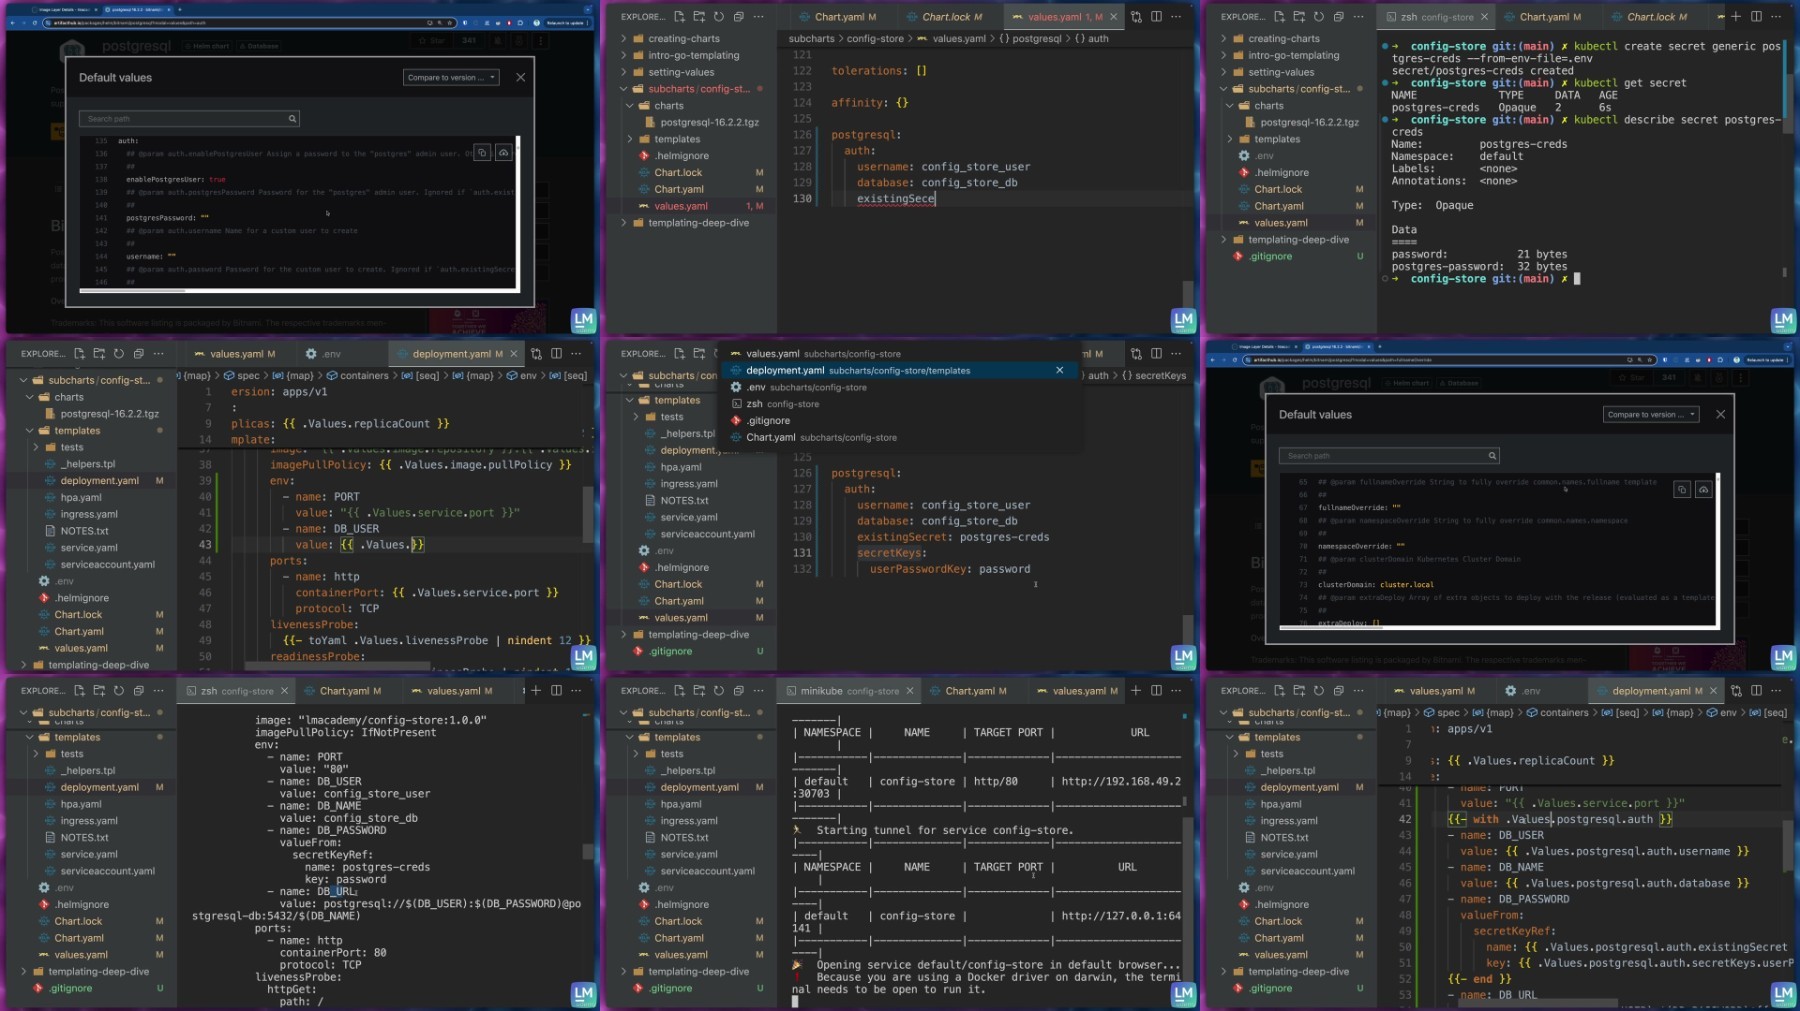Screen dimensions: 1800x1011
Task: Click the scrollbar beside the auth values code listing
Action: [x=517, y=212]
